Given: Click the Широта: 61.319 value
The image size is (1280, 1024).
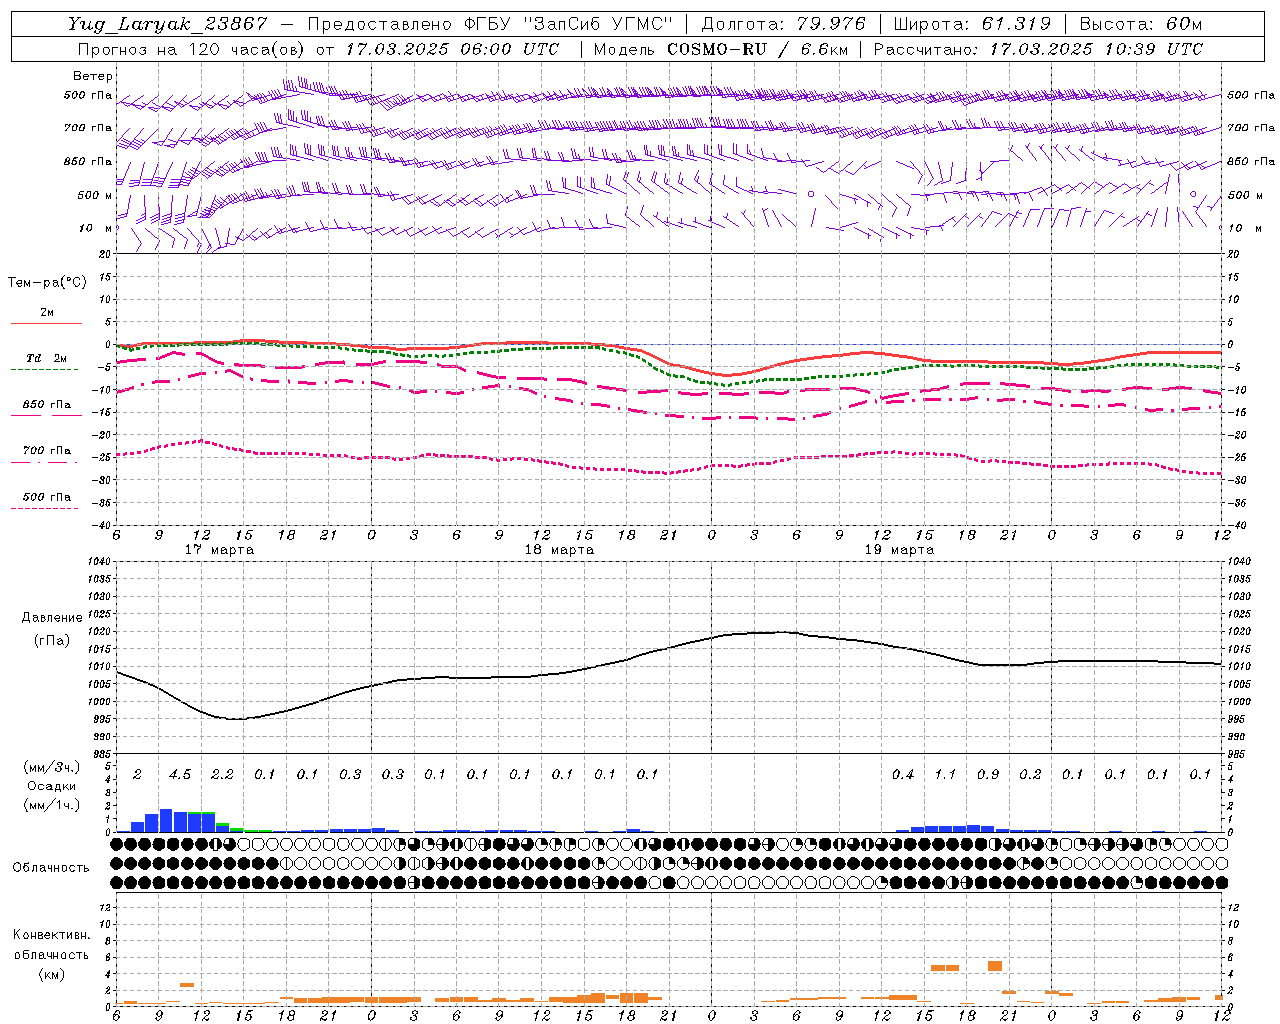Looking at the screenshot, I should (x=972, y=24).
